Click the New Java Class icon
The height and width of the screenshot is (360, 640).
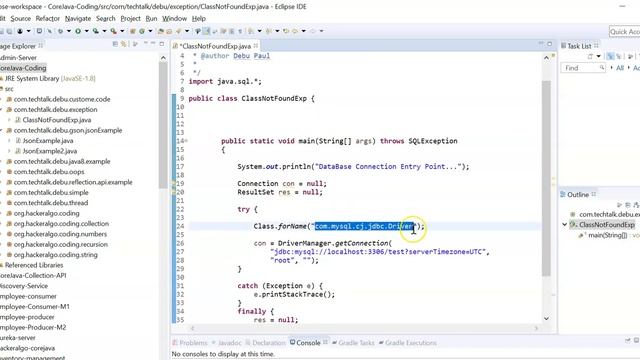[x=142, y=31]
